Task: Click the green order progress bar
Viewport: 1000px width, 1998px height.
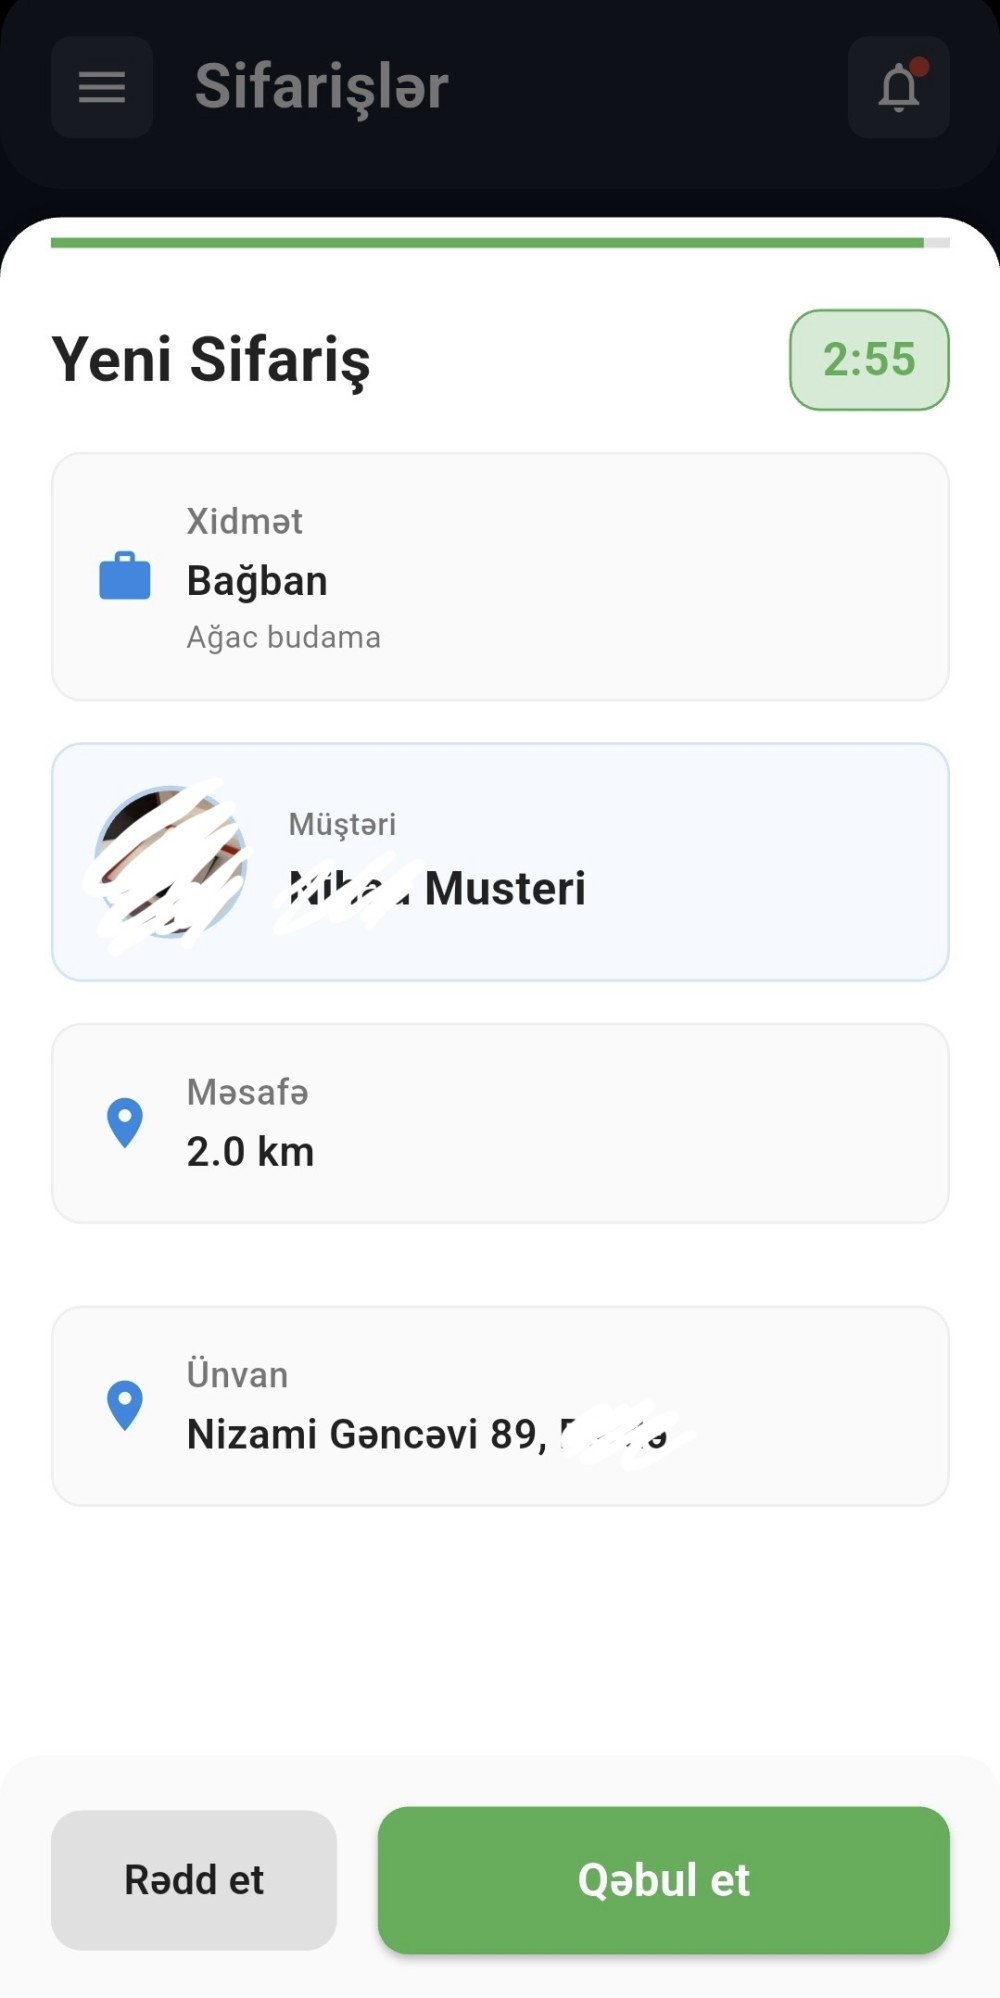Action: 487,243
